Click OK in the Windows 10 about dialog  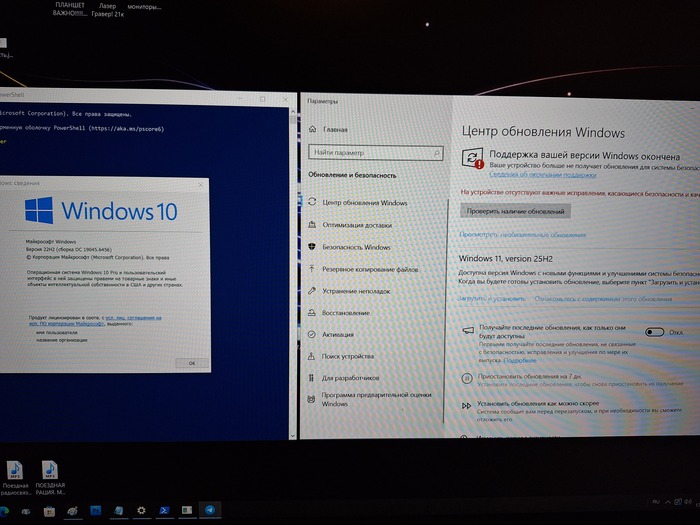click(x=192, y=363)
